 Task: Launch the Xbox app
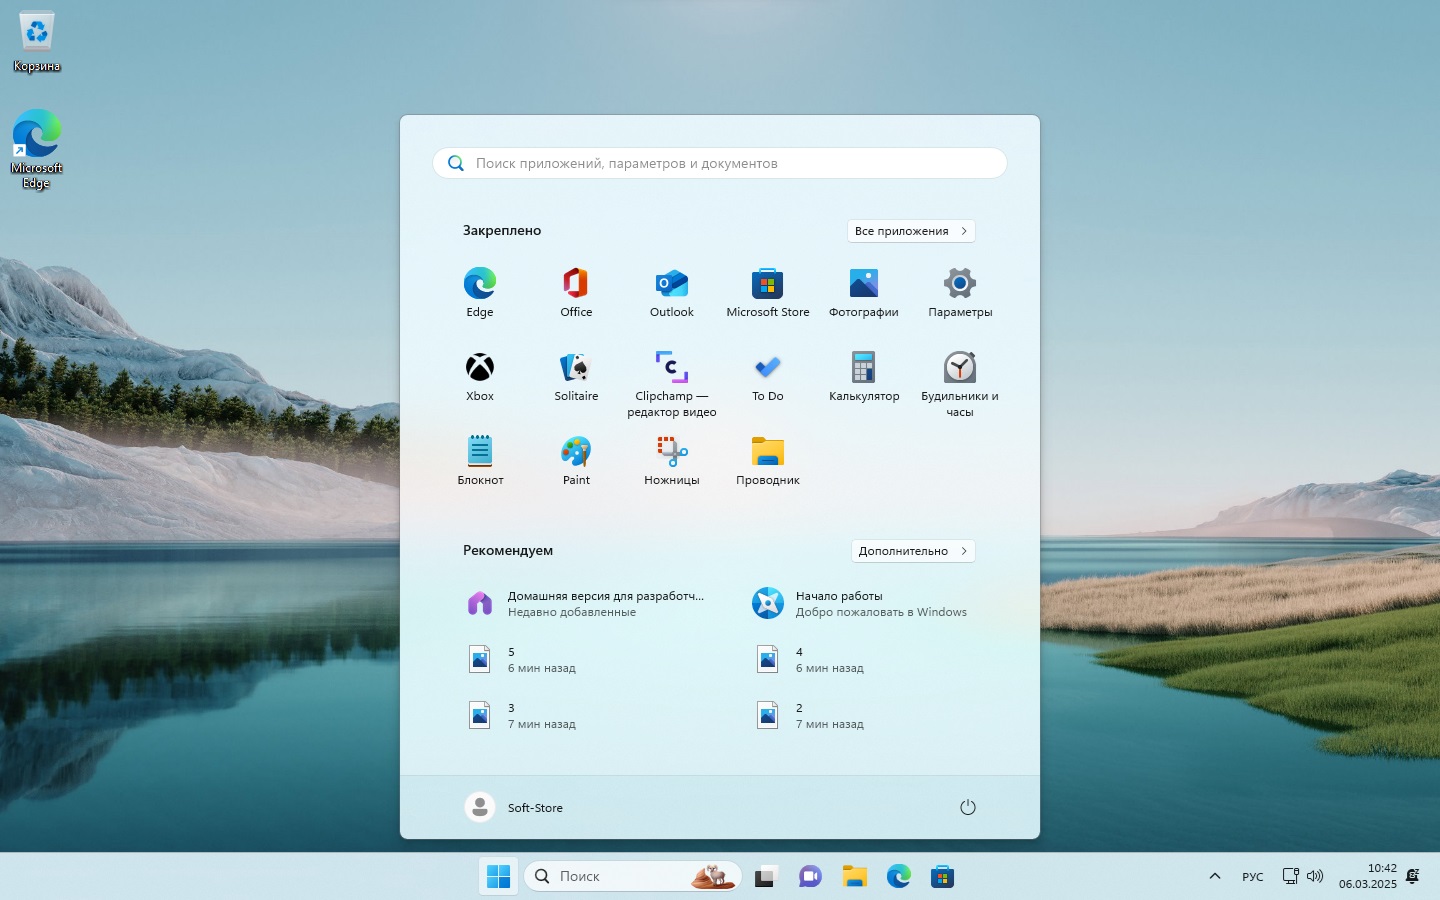click(480, 376)
